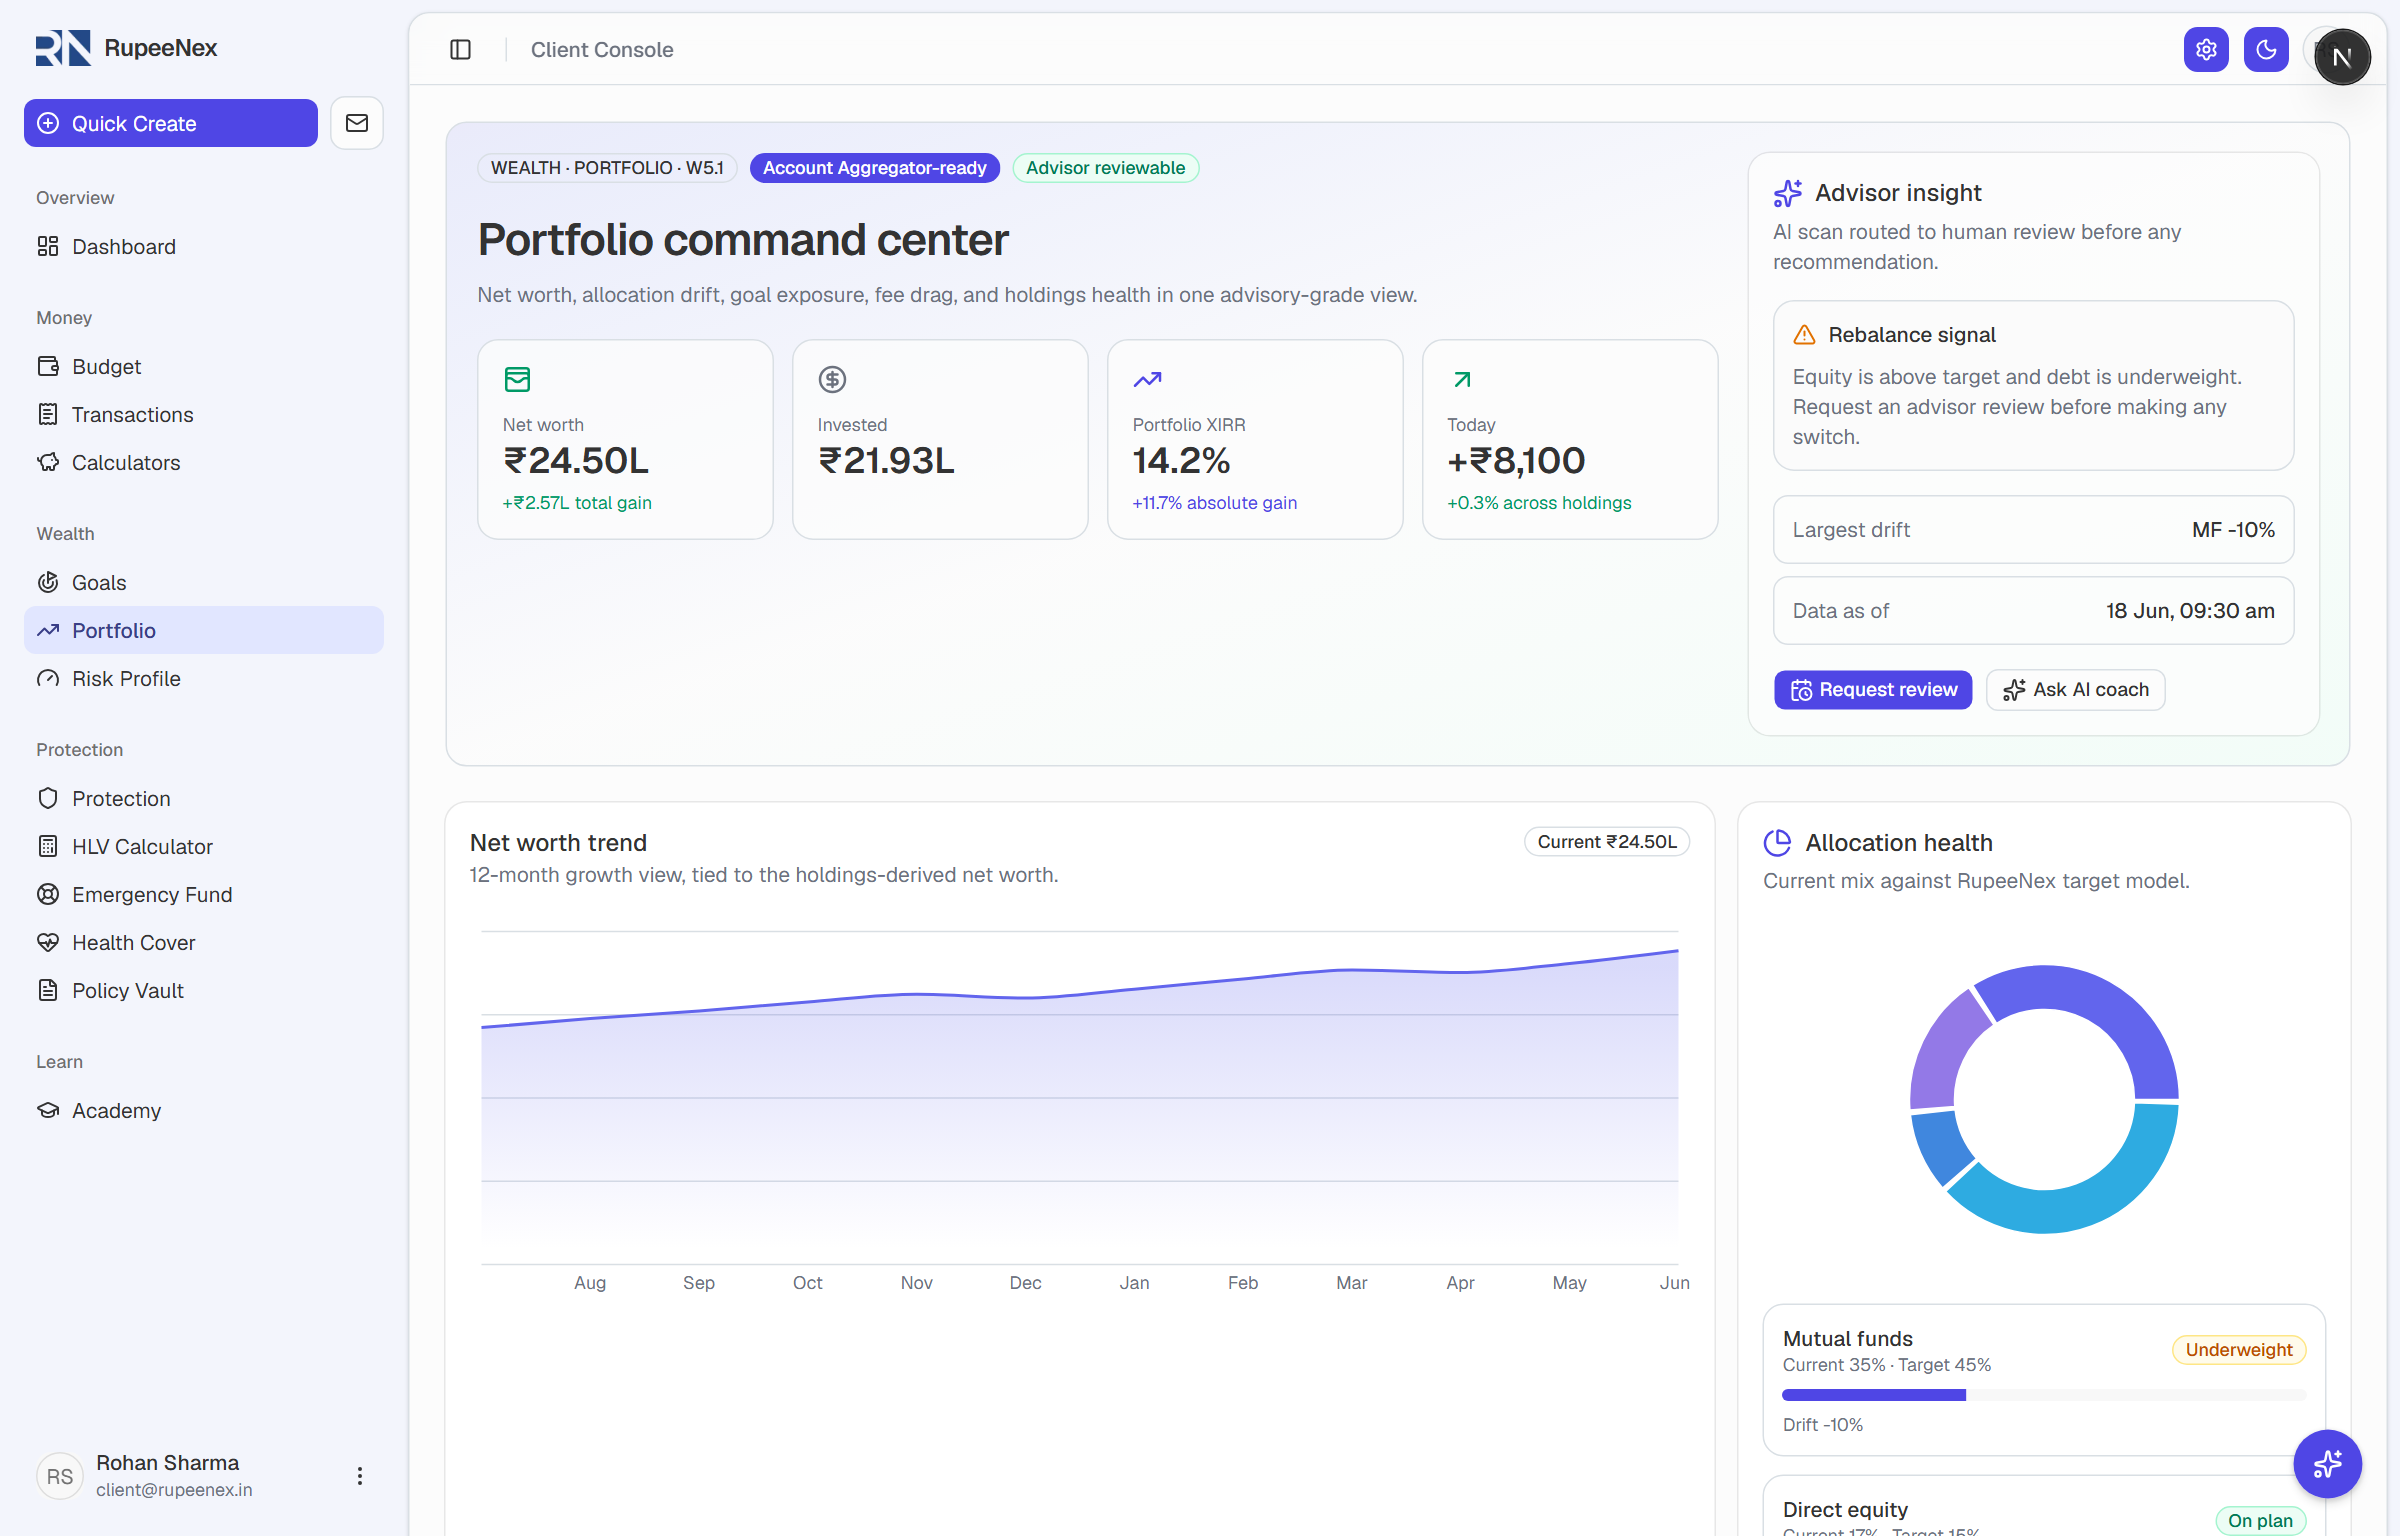Click the Health Cover heart icon
2400x1536 pixels.
48,942
